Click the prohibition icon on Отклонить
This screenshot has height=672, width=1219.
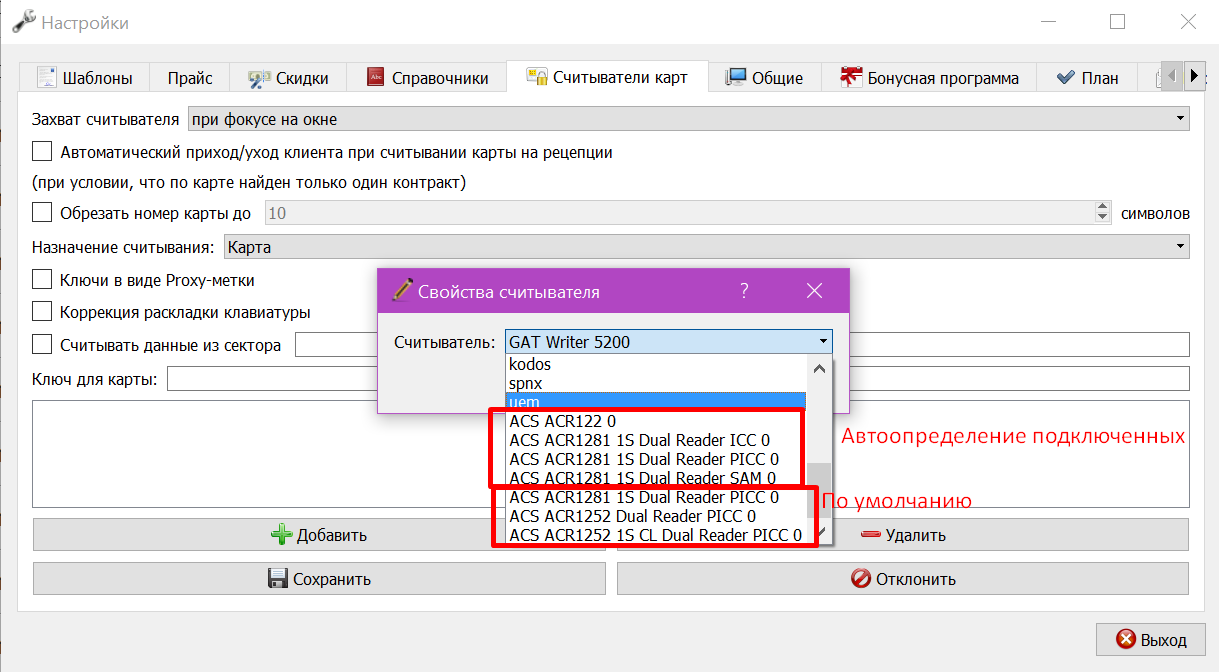click(860, 578)
